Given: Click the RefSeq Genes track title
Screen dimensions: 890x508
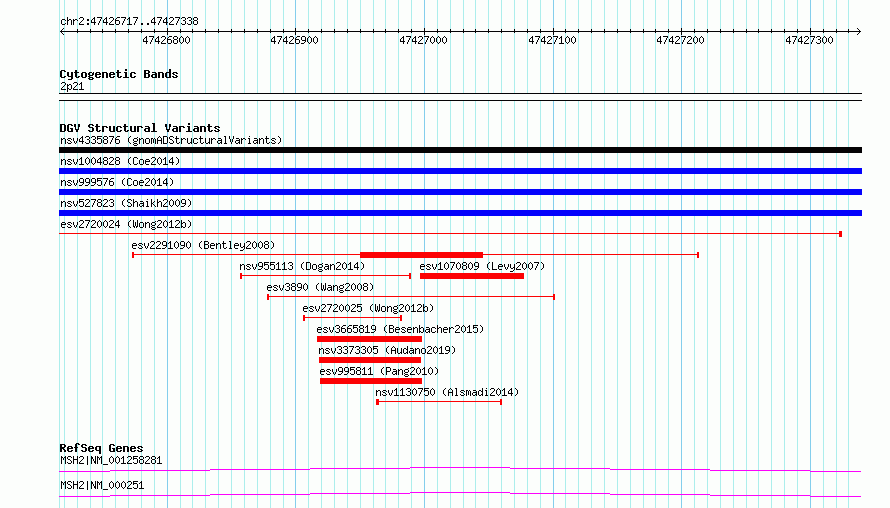Looking at the screenshot, I should tap(101, 448).
